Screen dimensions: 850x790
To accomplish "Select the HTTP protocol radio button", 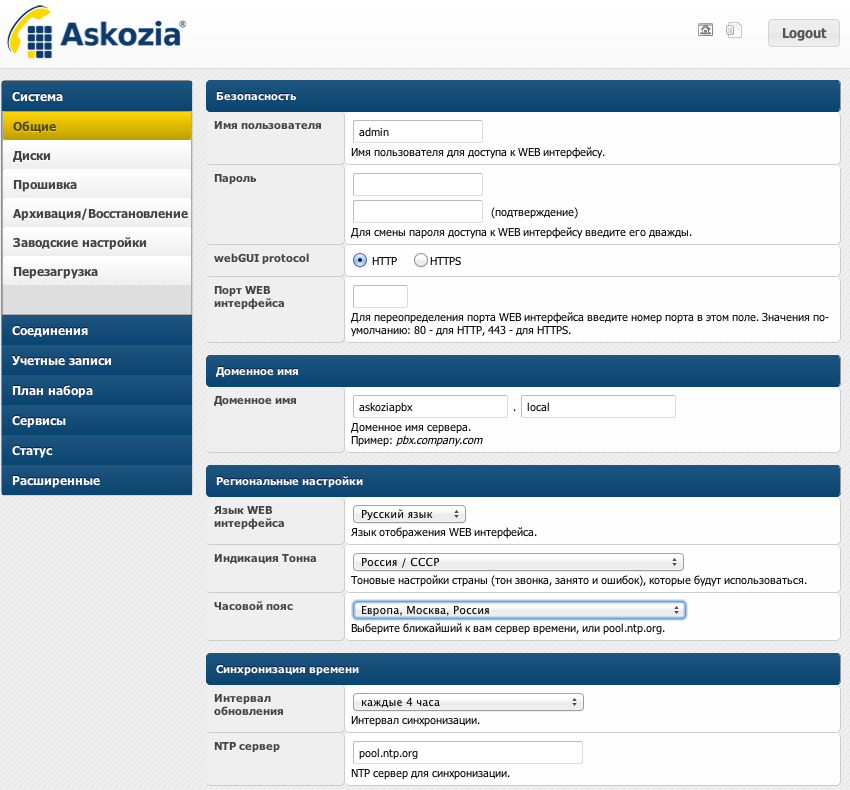I will pyautogui.click(x=359, y=260).
